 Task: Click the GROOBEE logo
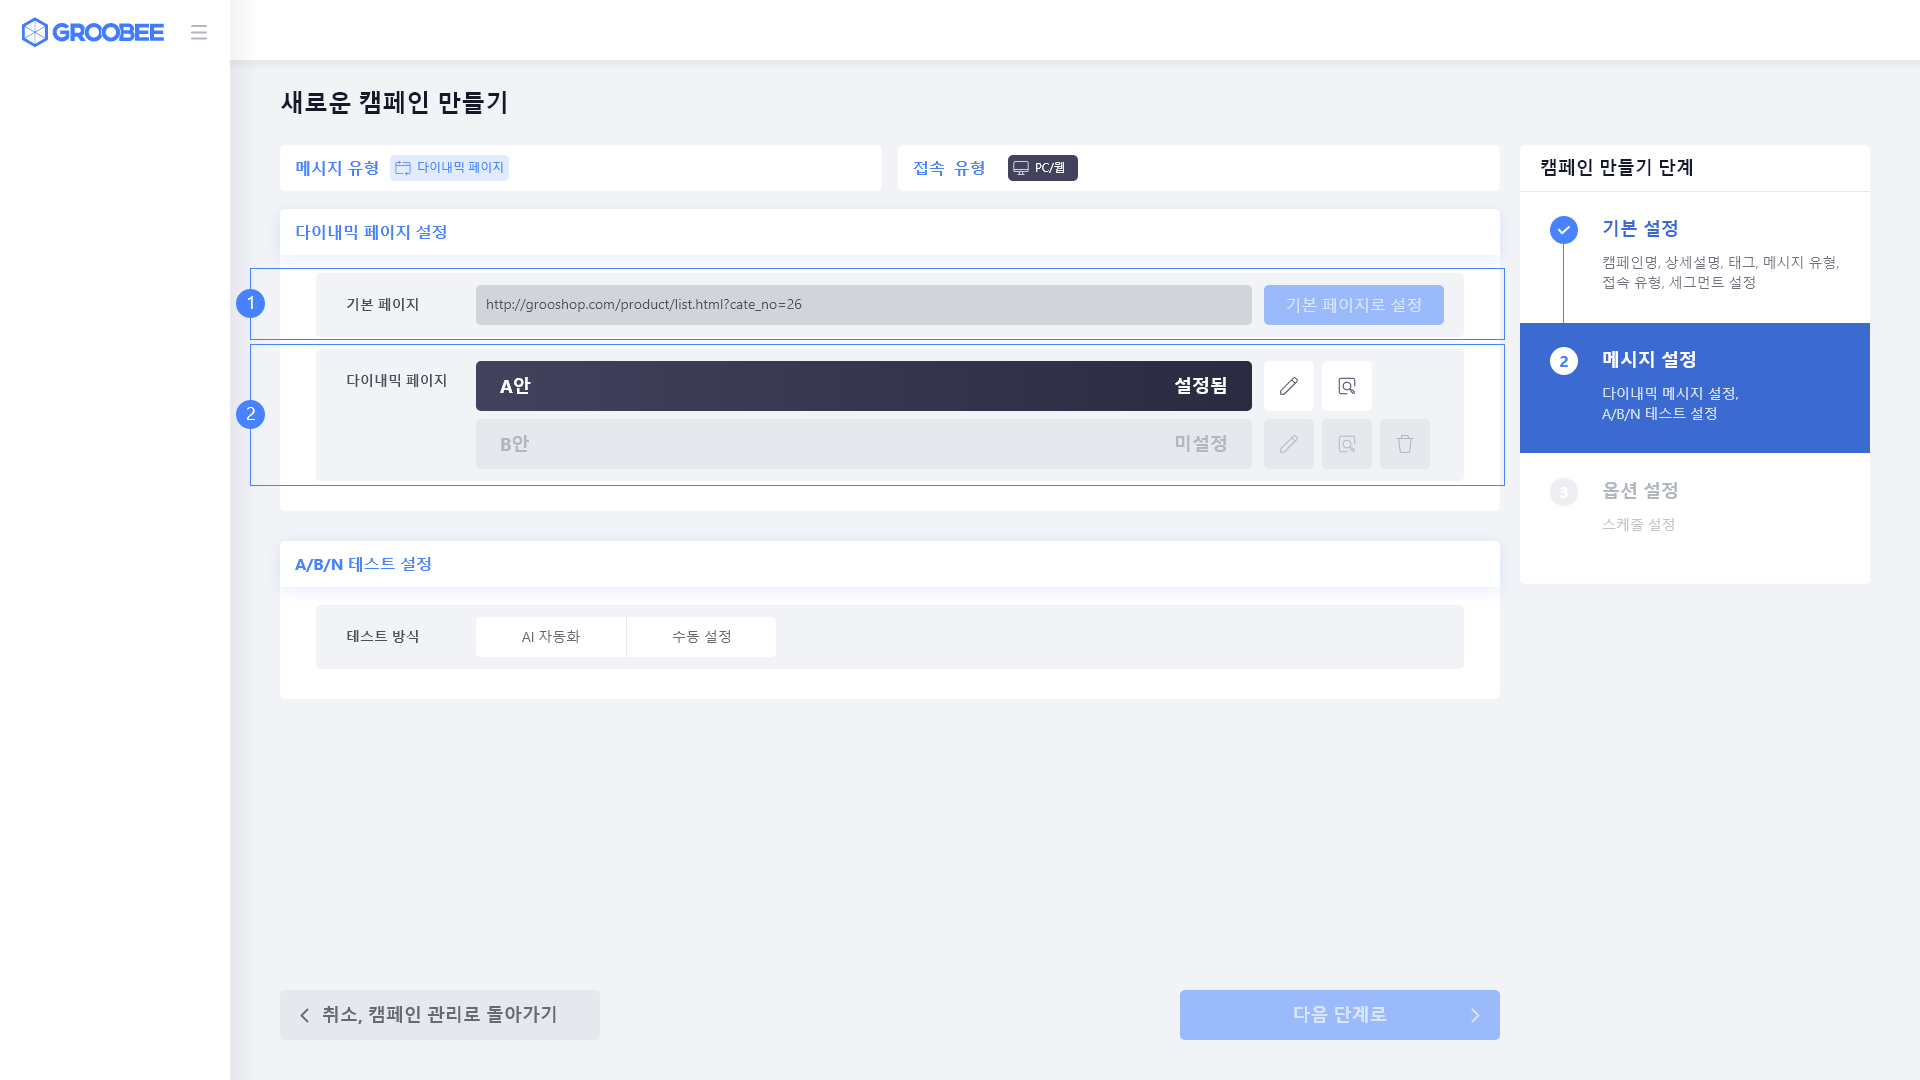[92, 32]
